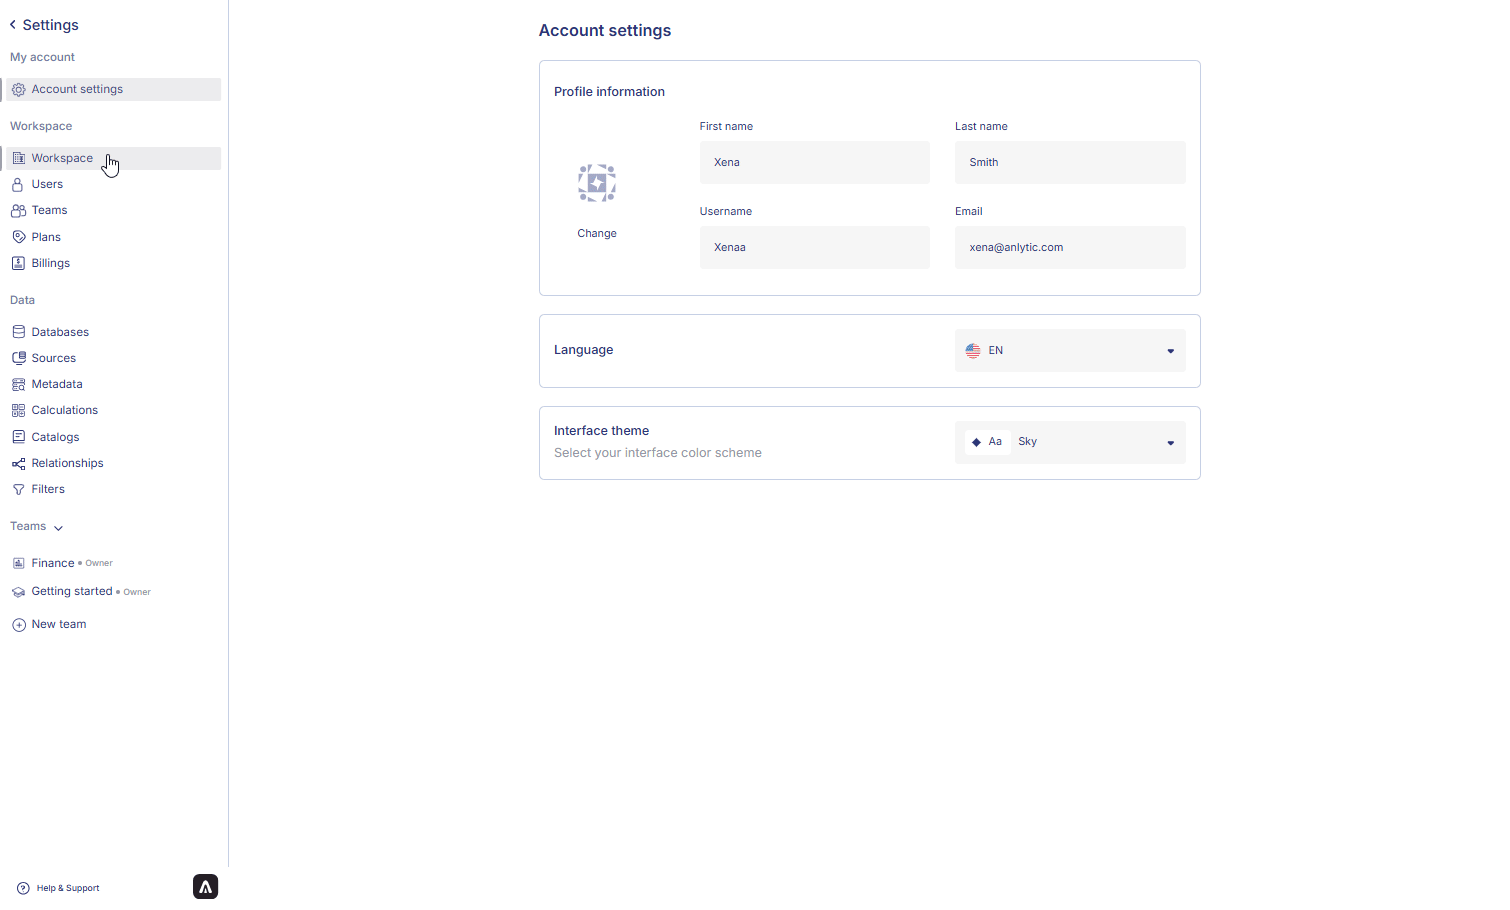Click the Email field with xena@anlytic.com
Image resolution: width=1510 pixels, height=910 pixels.
pos(1069,248)
